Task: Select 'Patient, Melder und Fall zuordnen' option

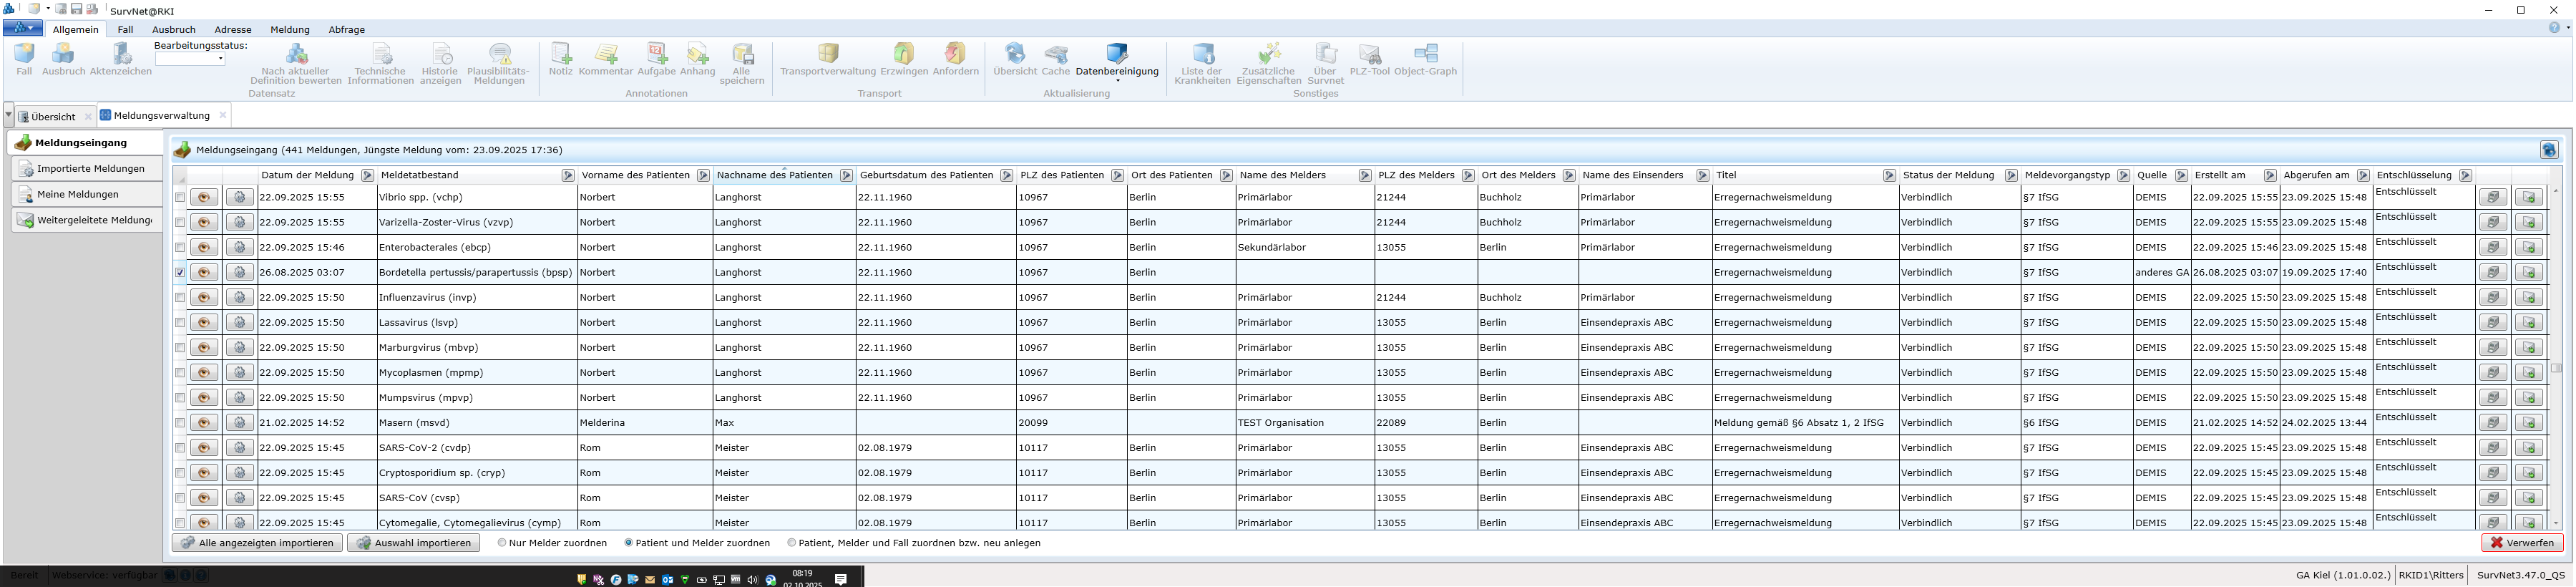Action: click(x=791, y=543)
